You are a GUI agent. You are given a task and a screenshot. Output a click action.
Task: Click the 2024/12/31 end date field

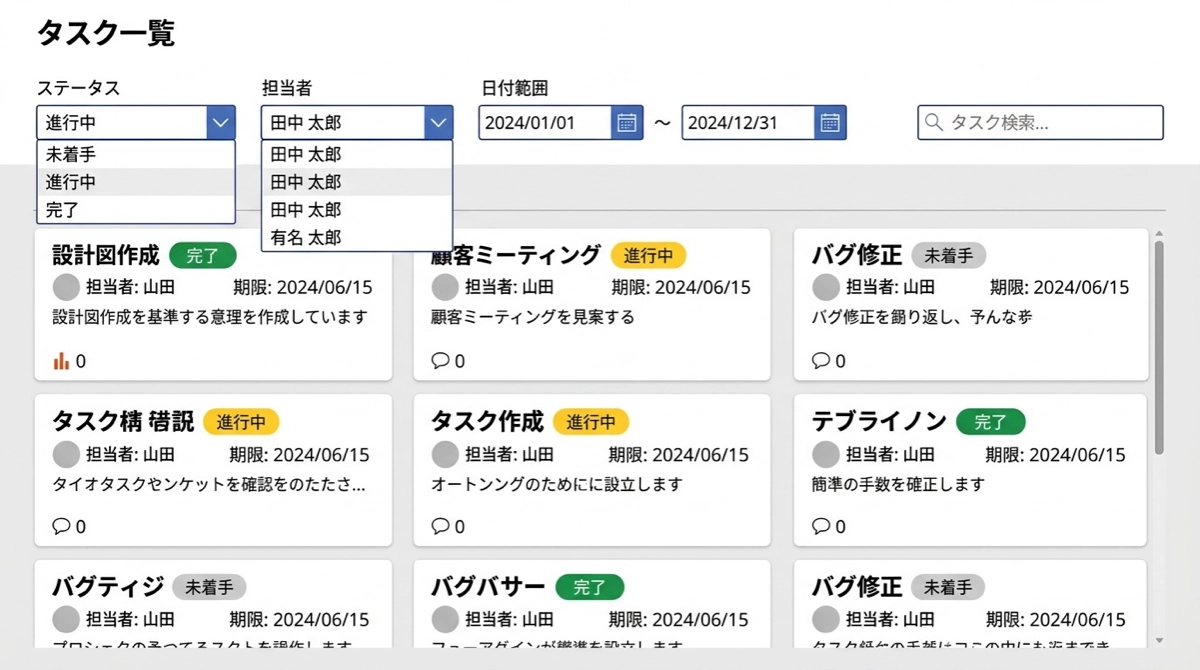(x=746, y=123)
